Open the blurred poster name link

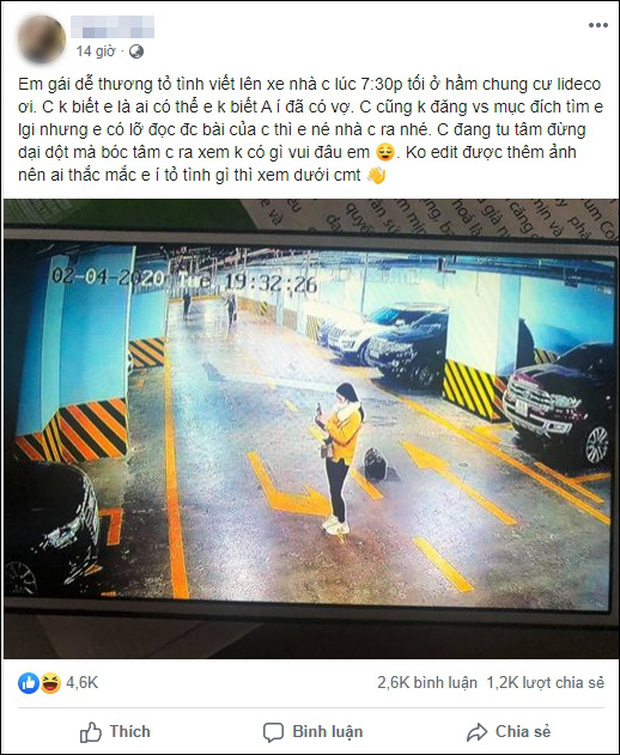(x=113, y=26)
